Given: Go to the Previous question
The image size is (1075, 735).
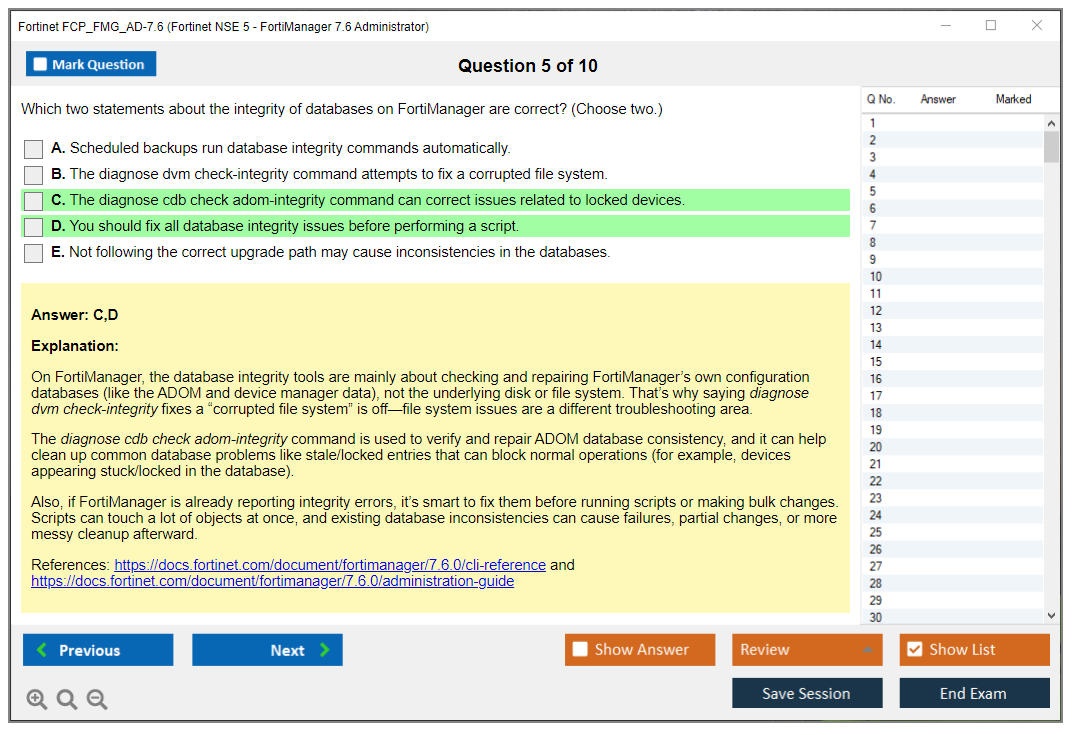Looking at the screenshot, I should [97, 649].
